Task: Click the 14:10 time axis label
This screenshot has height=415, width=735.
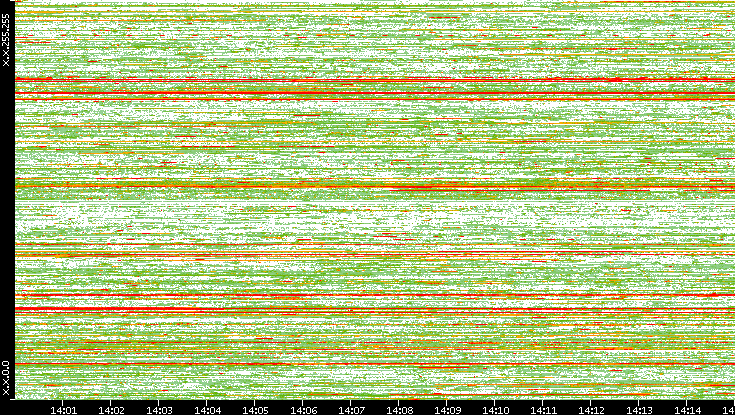Action: [x=495, y=410]
